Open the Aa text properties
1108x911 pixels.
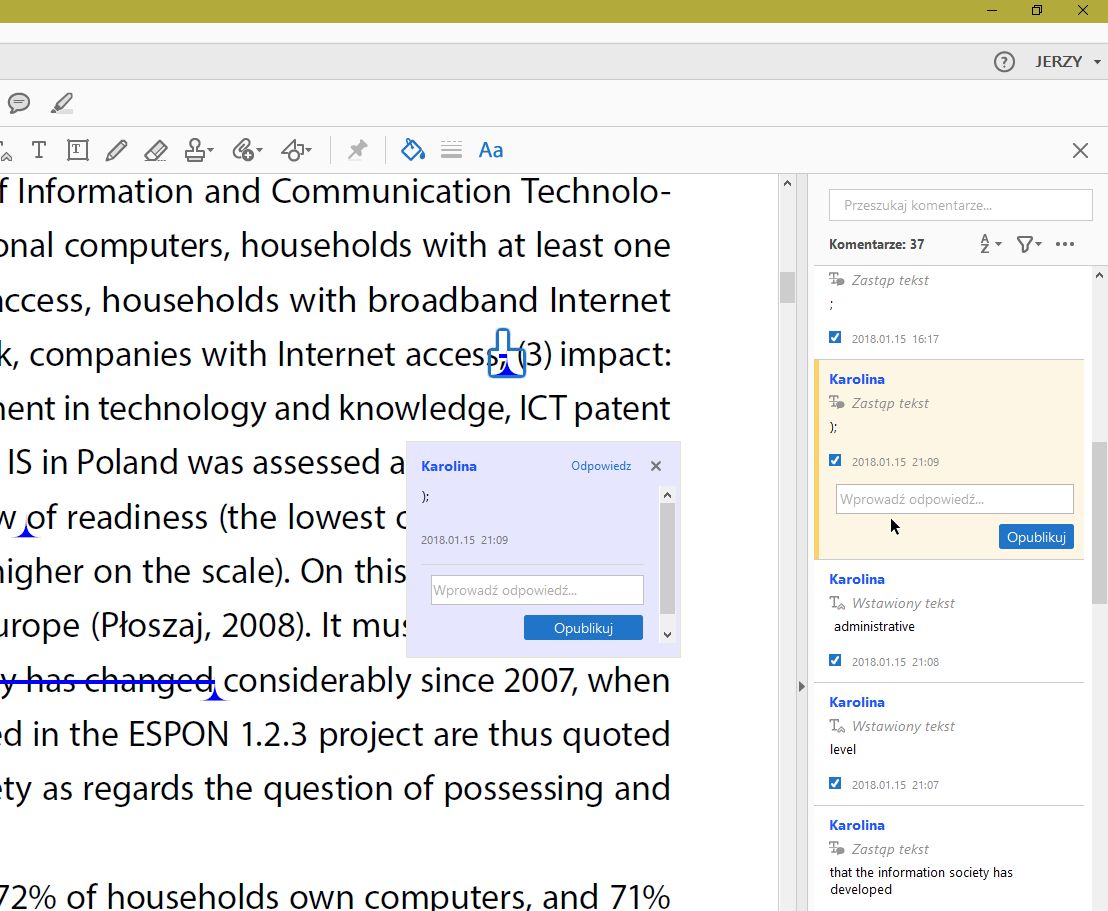pos(491,150)
